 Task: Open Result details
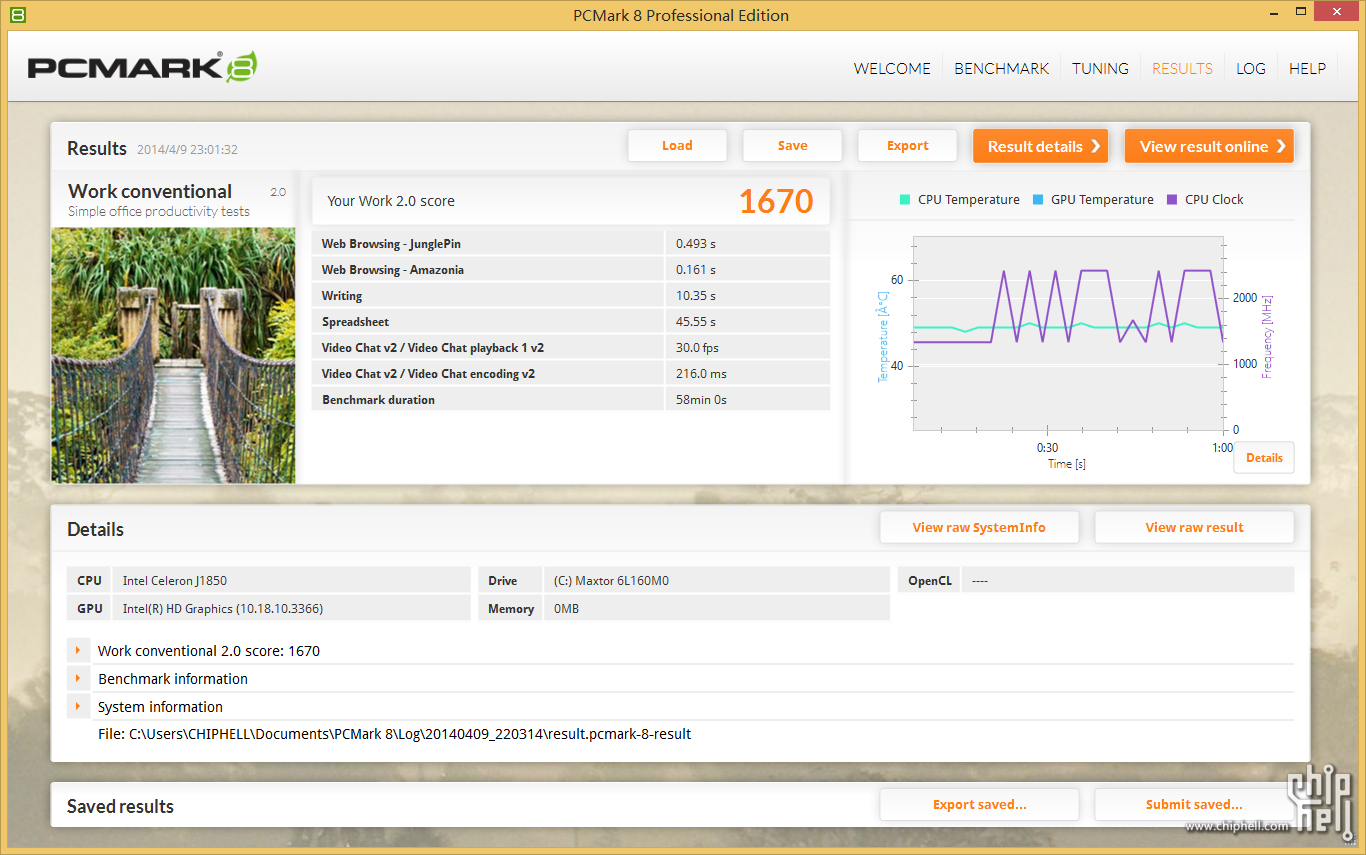click(1040, 146)
